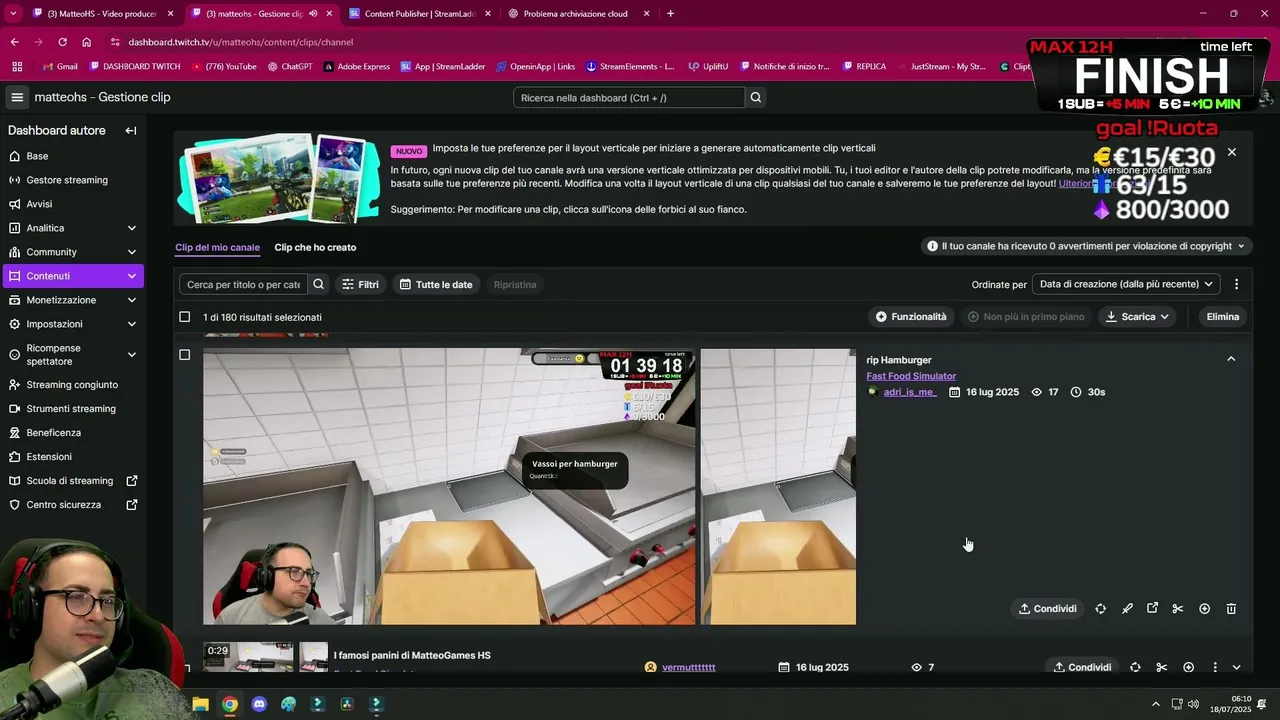1280x720 pixels.
Task: Open File Explorer from the taskbar
Action: pyautogui.click(x=200, y=704)
